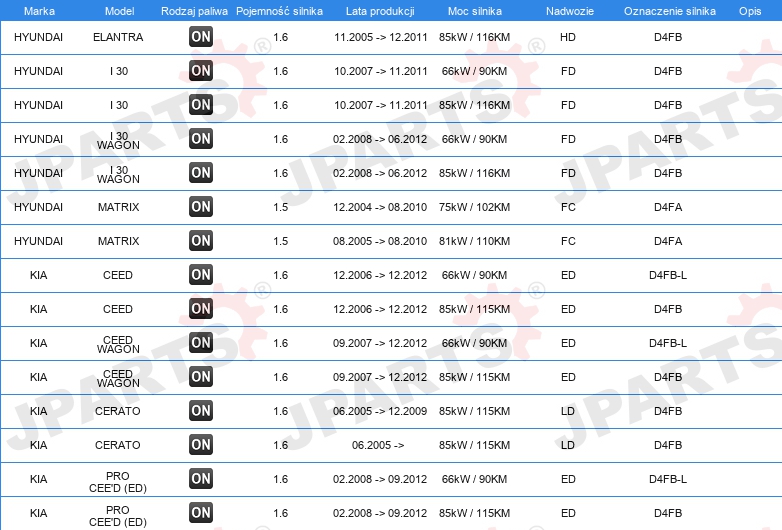
Task: Select PRO CEE'D (ED) model in the 85kW row
Action: (x=118, y=516)
